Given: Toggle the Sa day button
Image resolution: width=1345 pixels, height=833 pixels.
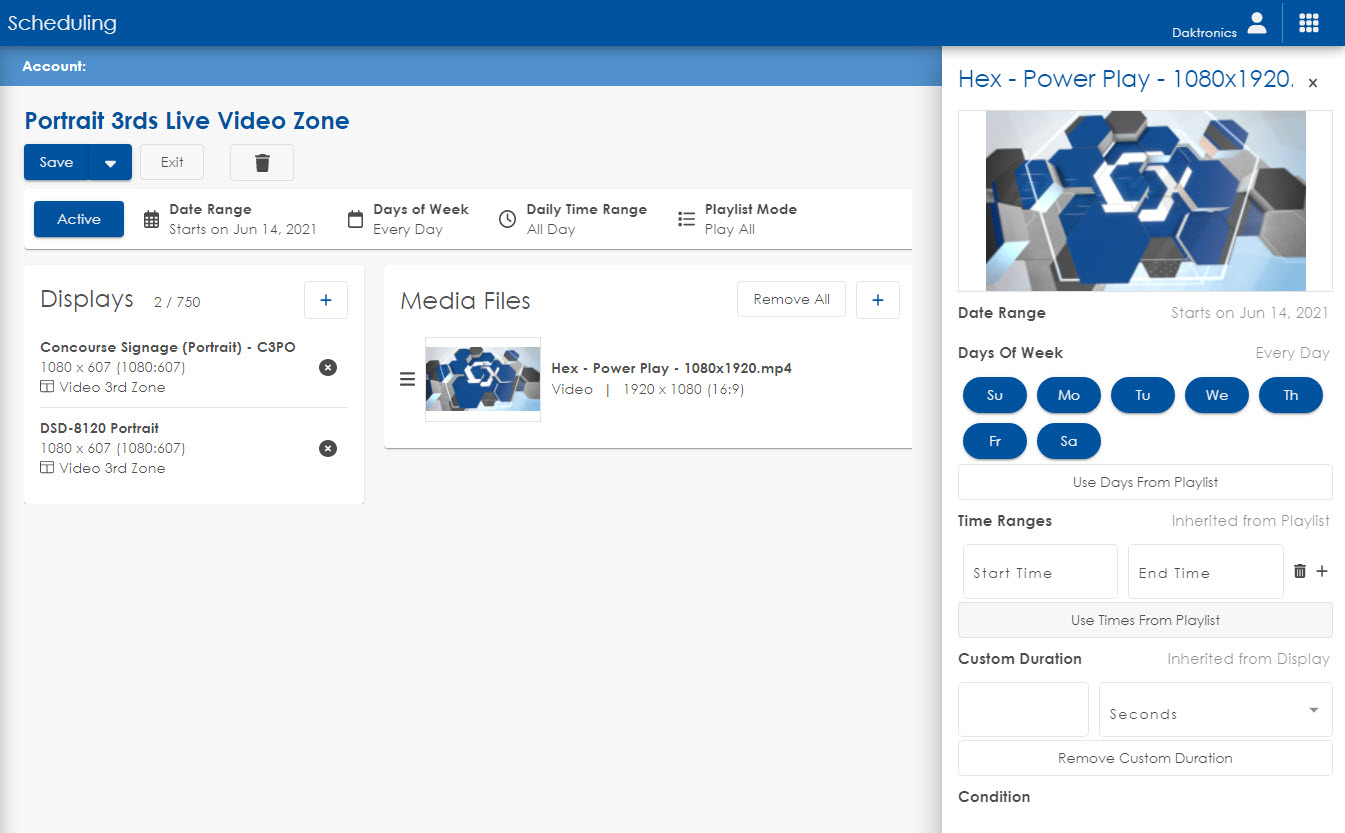Looking at the screenshot, I should tap(1068, 441).
